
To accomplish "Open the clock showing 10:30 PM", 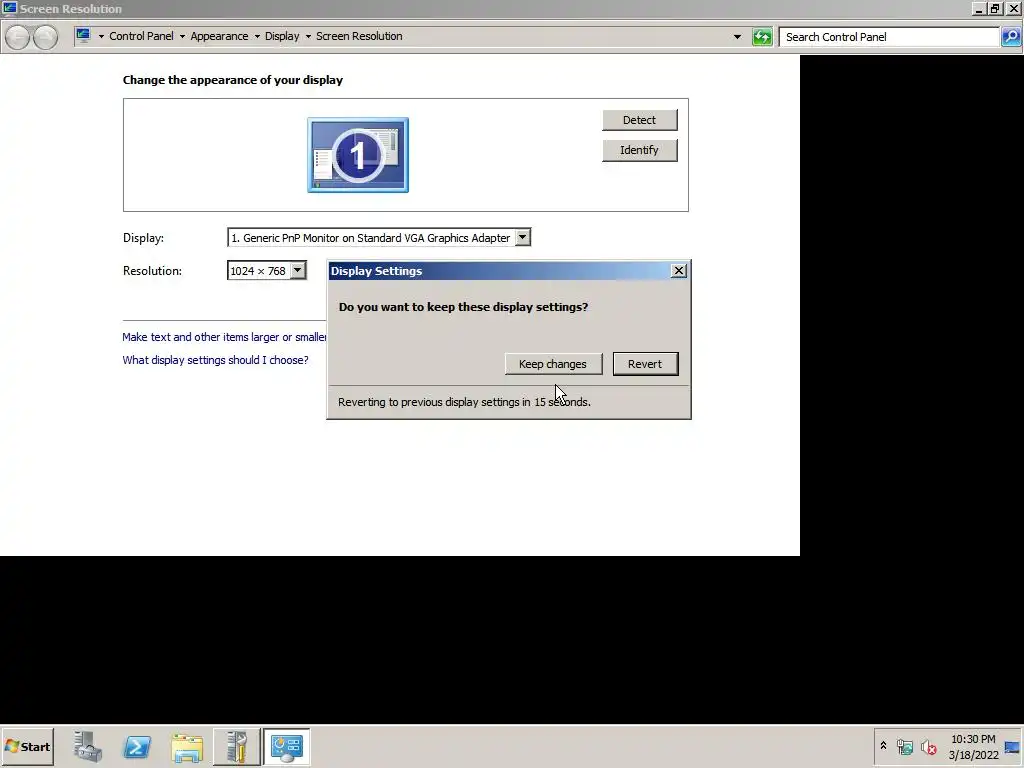I will point(973,746).
